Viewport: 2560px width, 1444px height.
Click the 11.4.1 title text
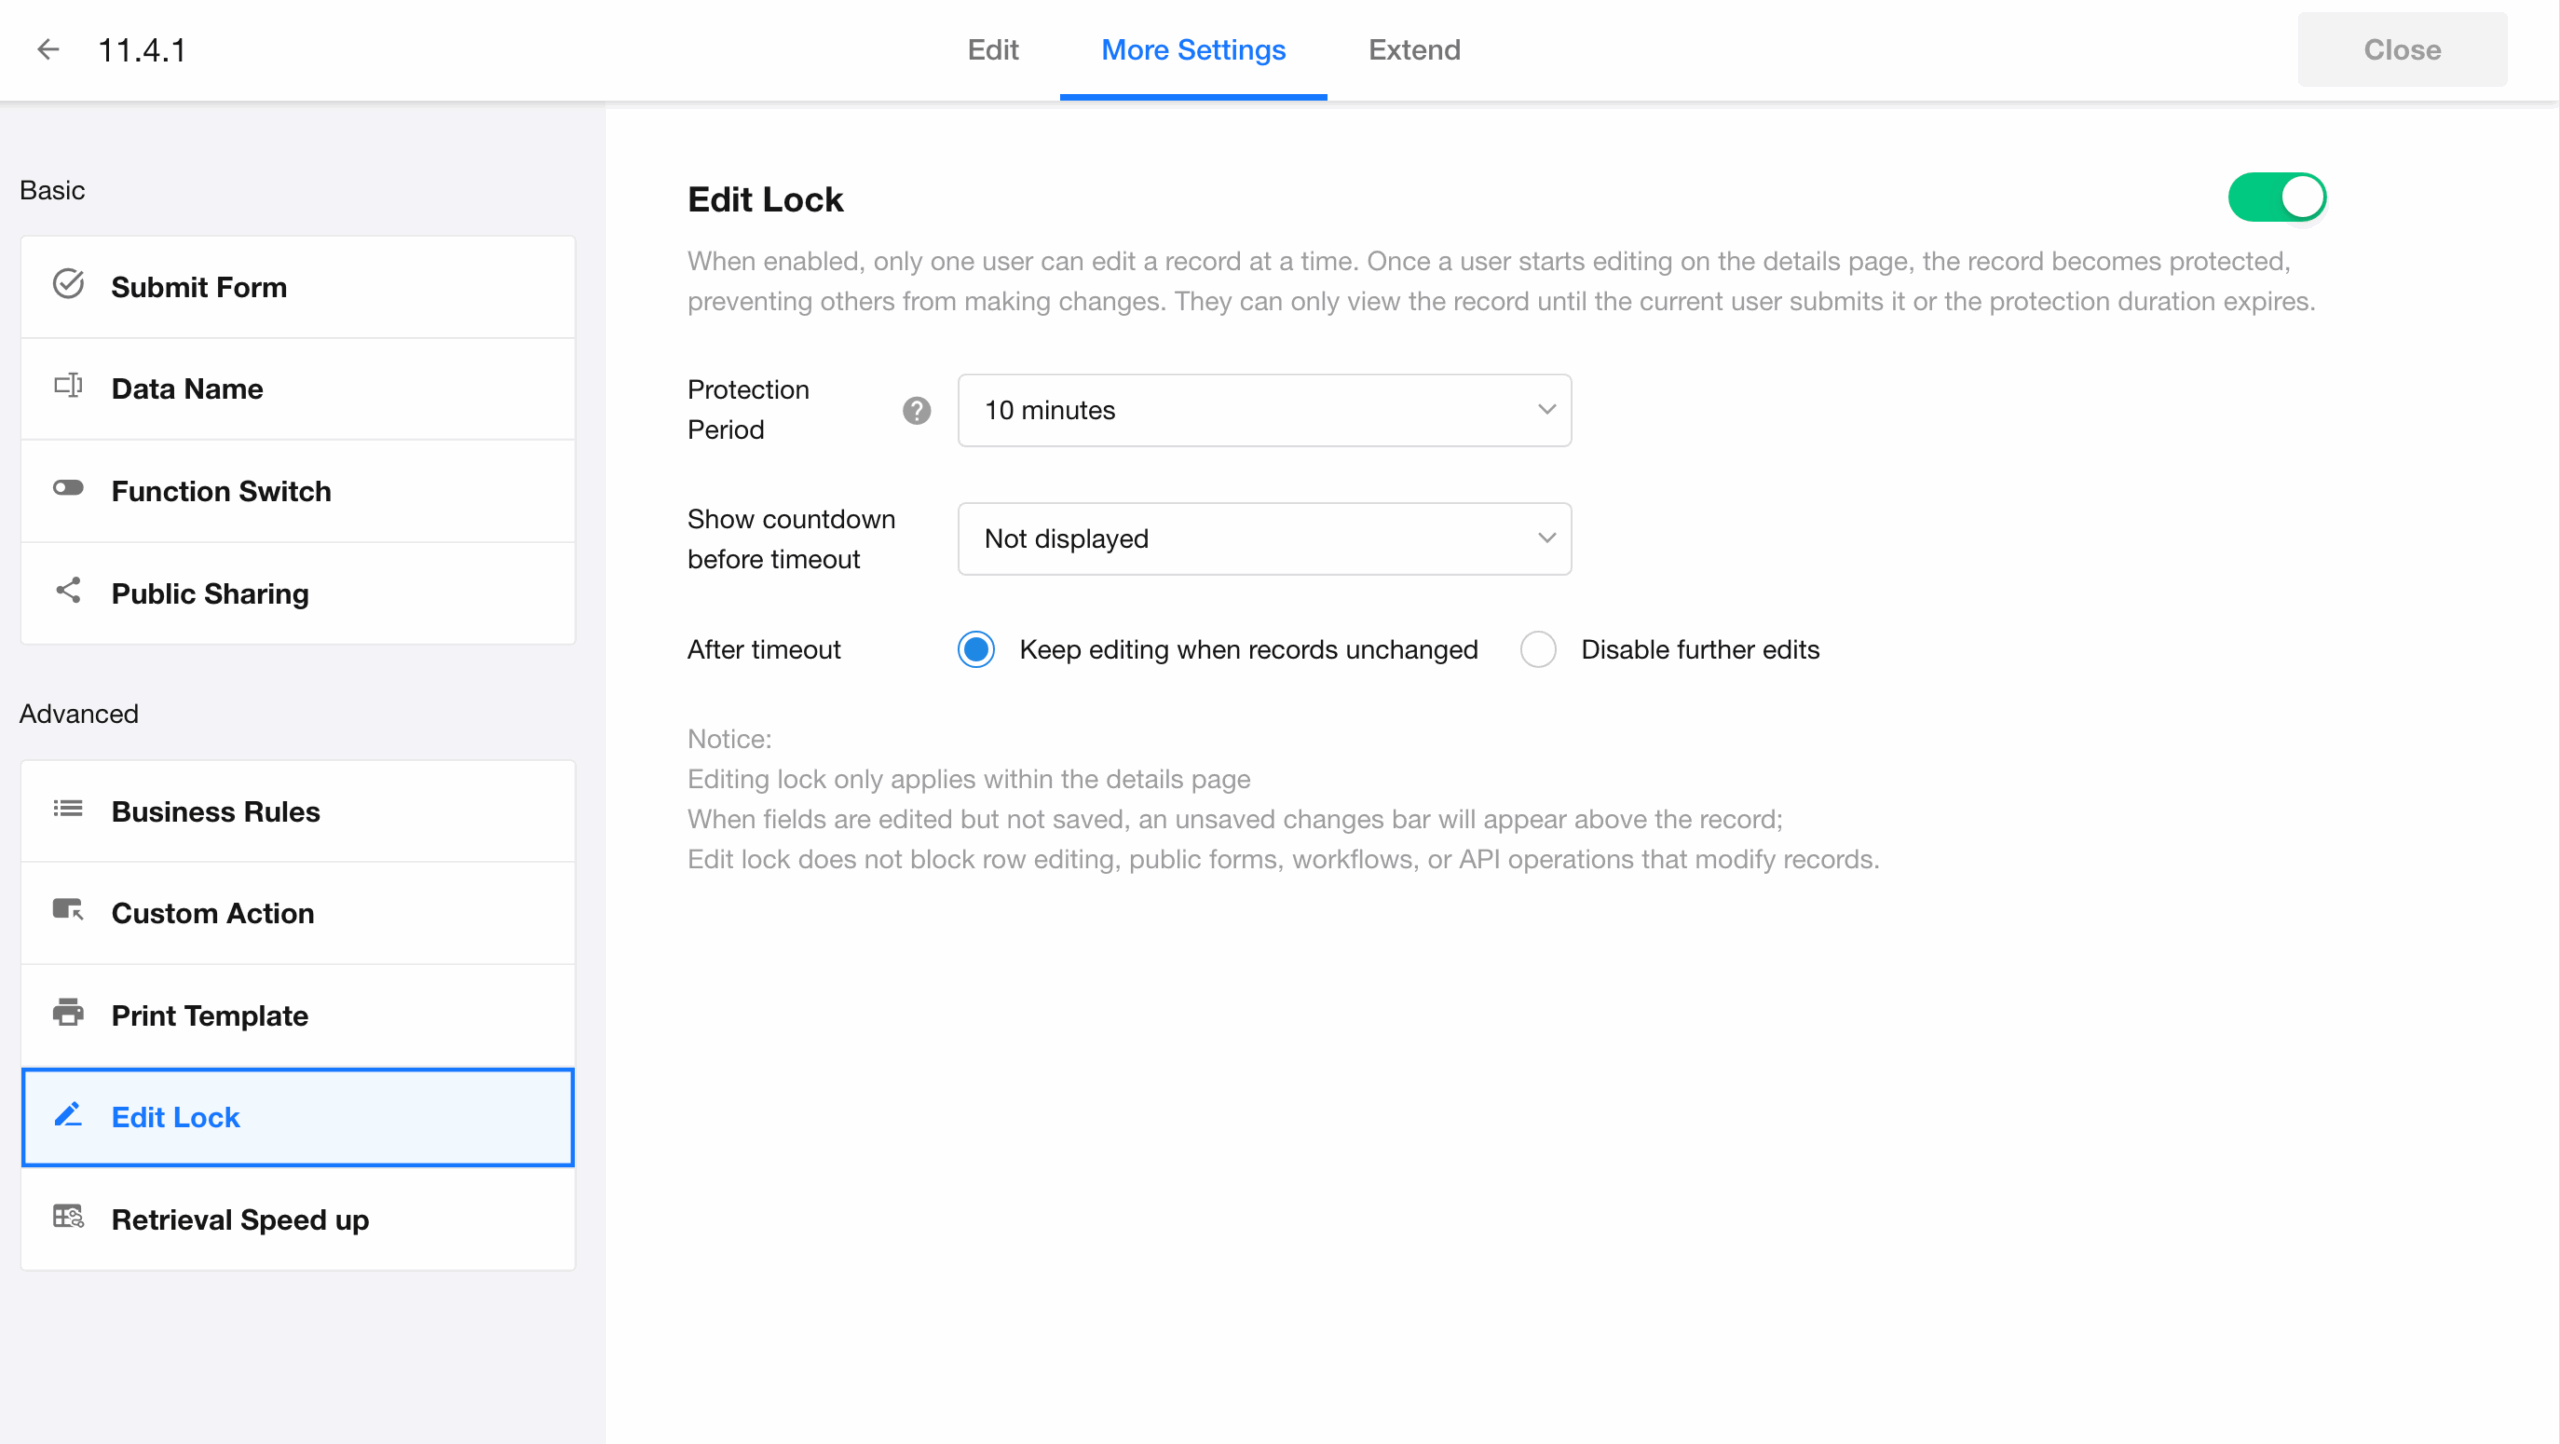[141, 50]
